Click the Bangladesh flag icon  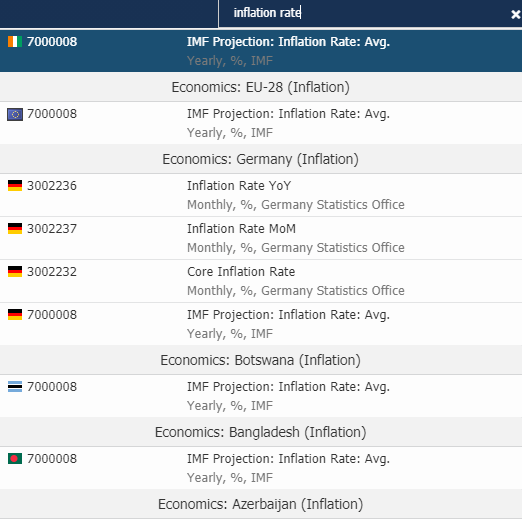[15, 459]
